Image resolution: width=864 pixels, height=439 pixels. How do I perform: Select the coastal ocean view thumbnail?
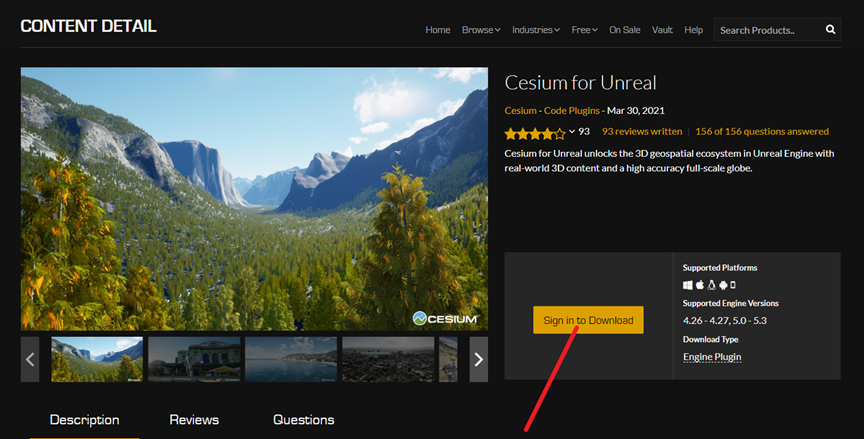291,360
